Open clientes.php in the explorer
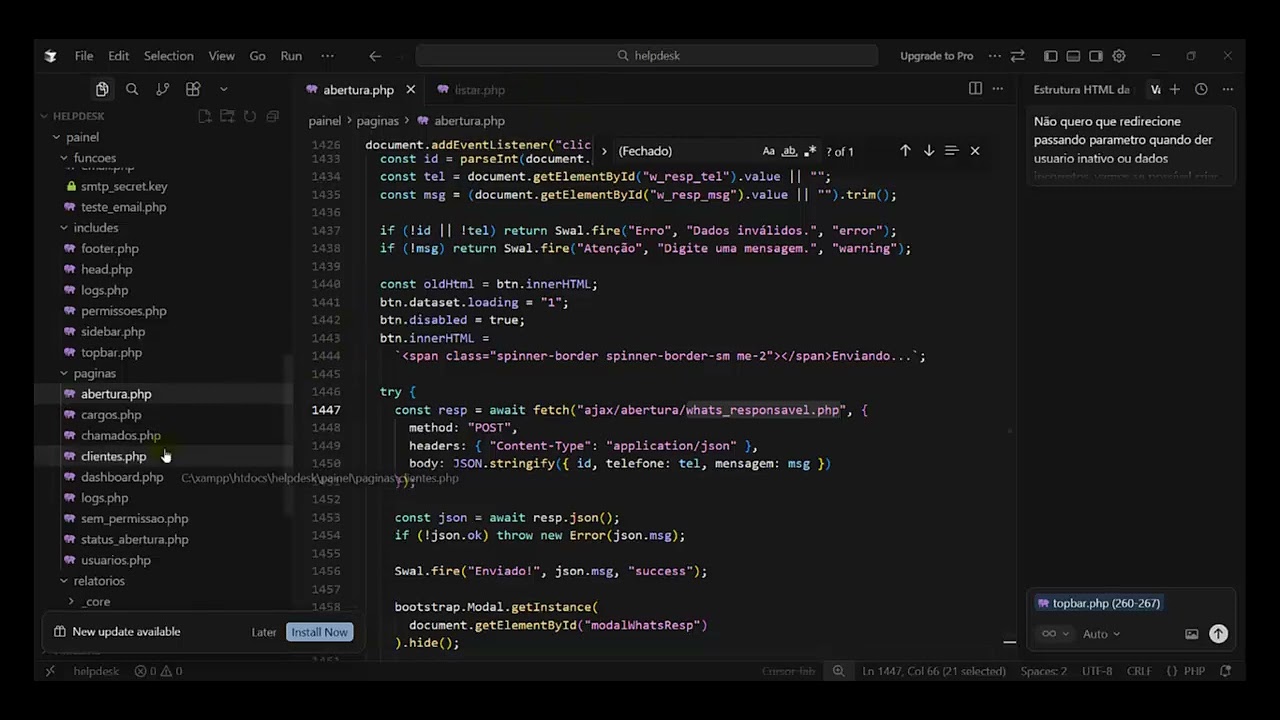Image resolution: width=1280 pixels, height=720 pixels. coord(113,456)
